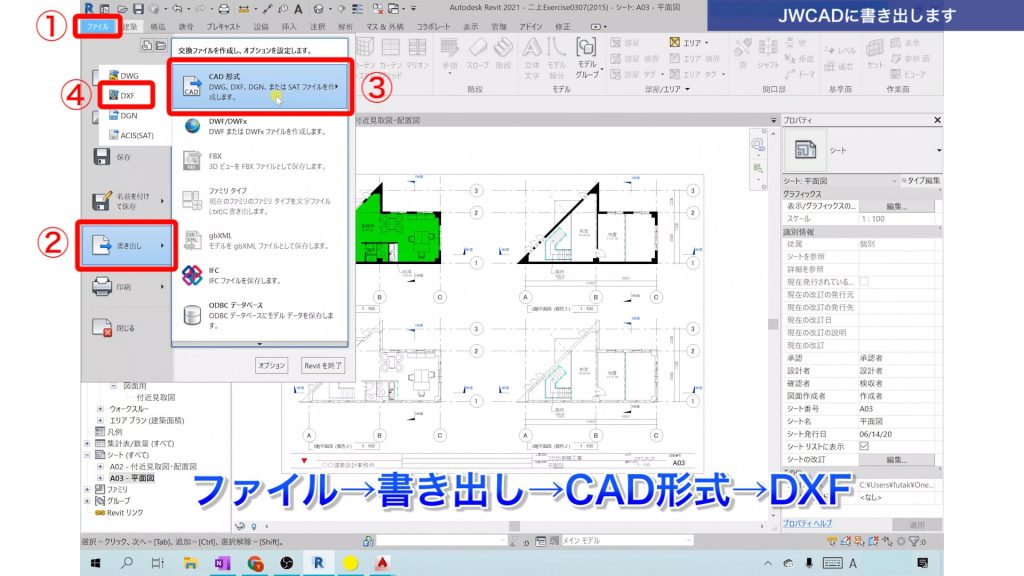
Task: Click the file path field showing C:\Users\futak
Action: point(892,486)
